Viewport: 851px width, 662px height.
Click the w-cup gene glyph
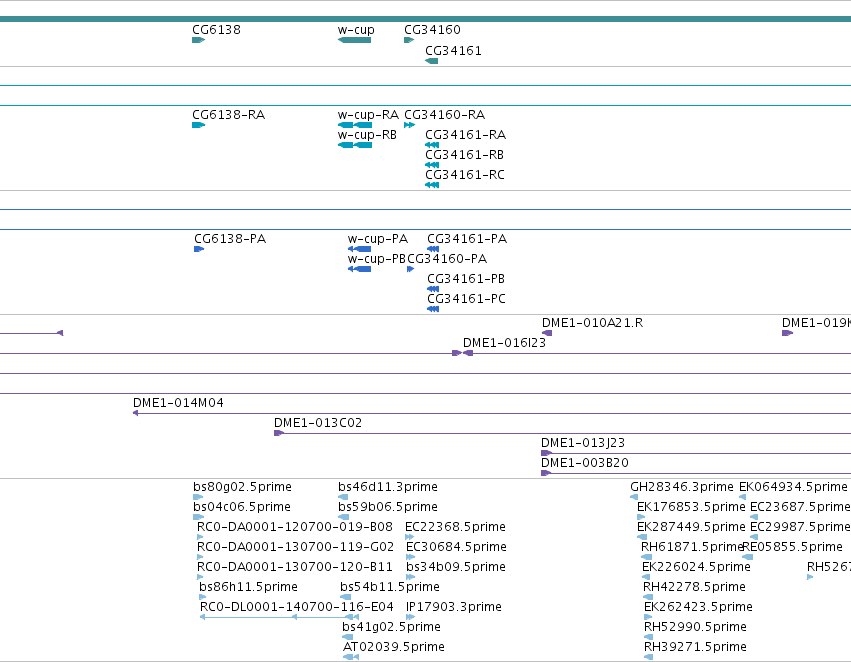pyautogui.click(x=354, y=40)
